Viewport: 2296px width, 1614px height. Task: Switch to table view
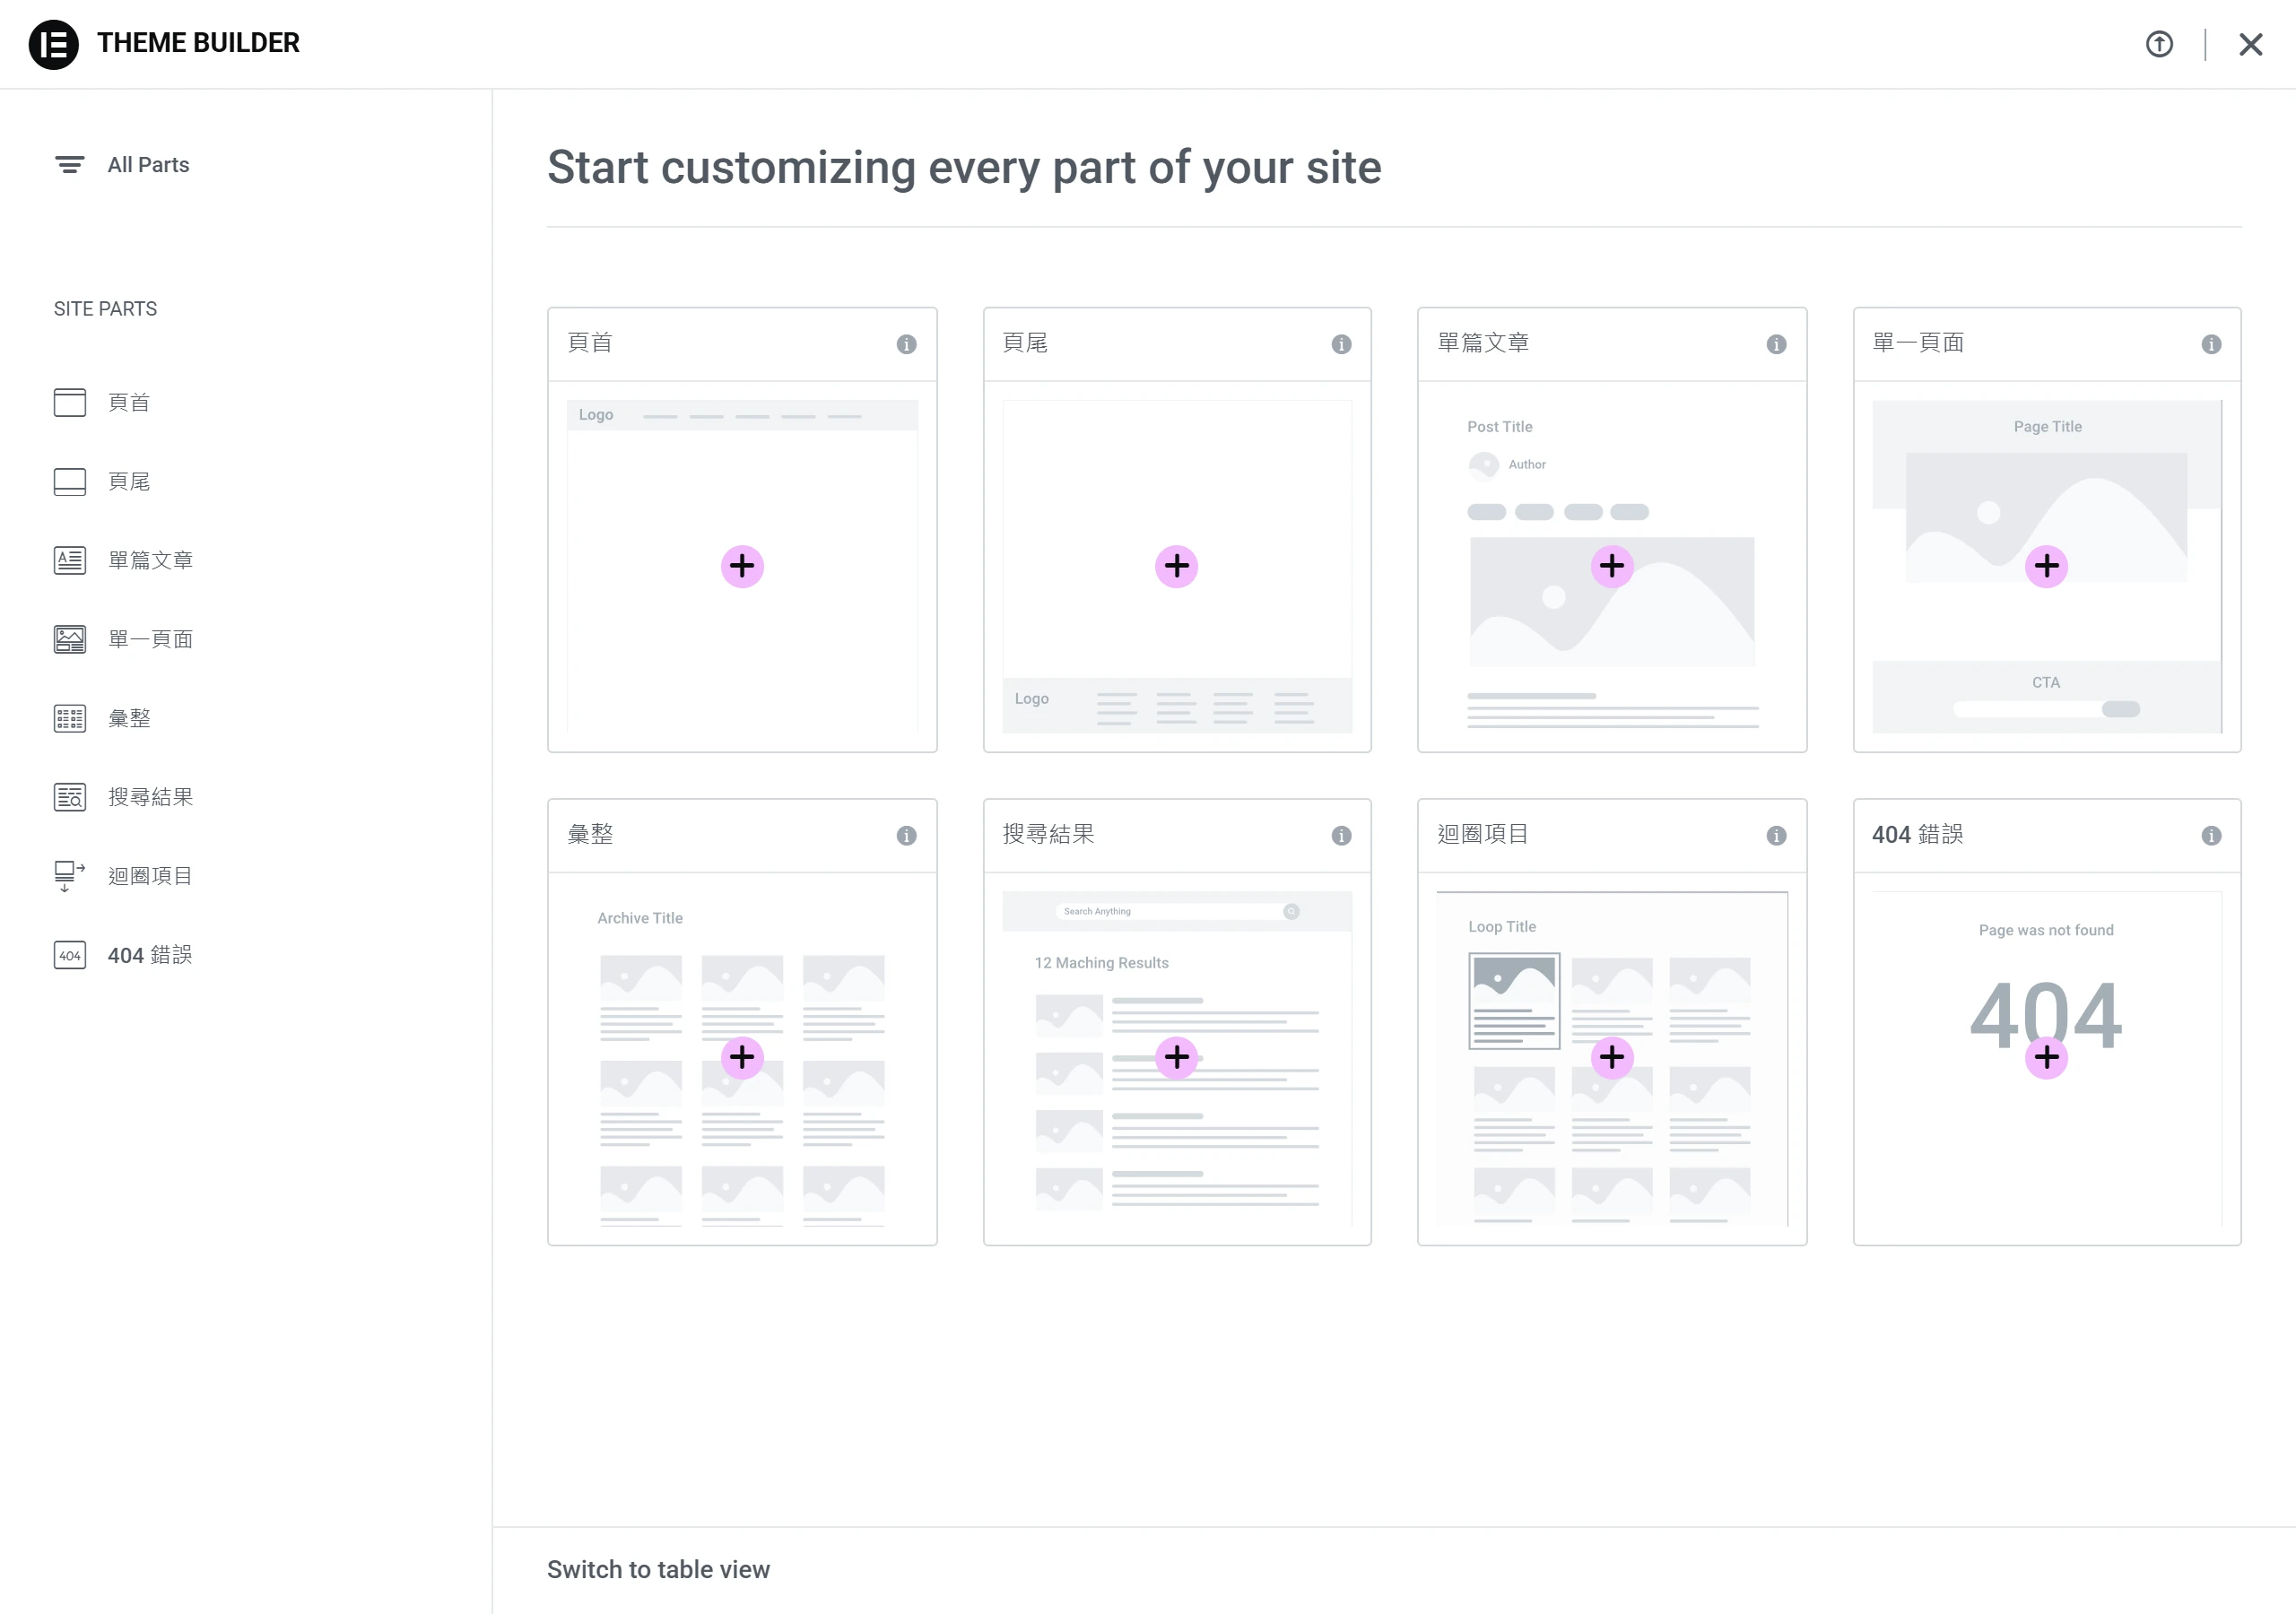[658, 1569]
